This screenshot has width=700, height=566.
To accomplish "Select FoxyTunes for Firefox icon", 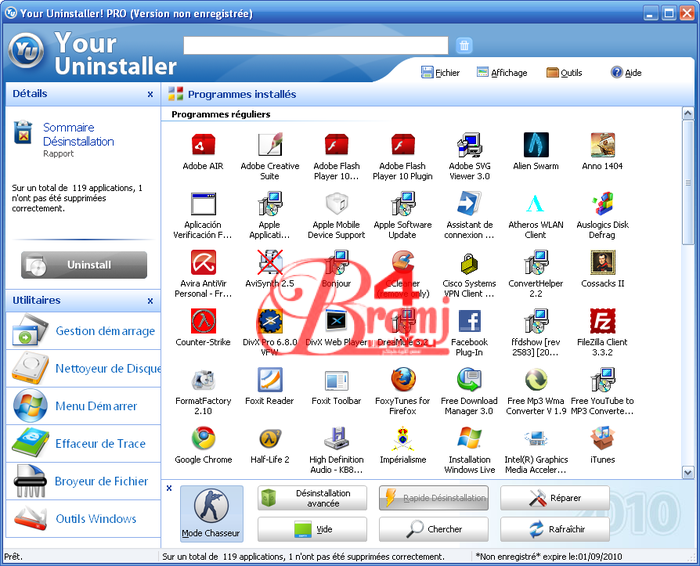I will (x=403, y=380).
